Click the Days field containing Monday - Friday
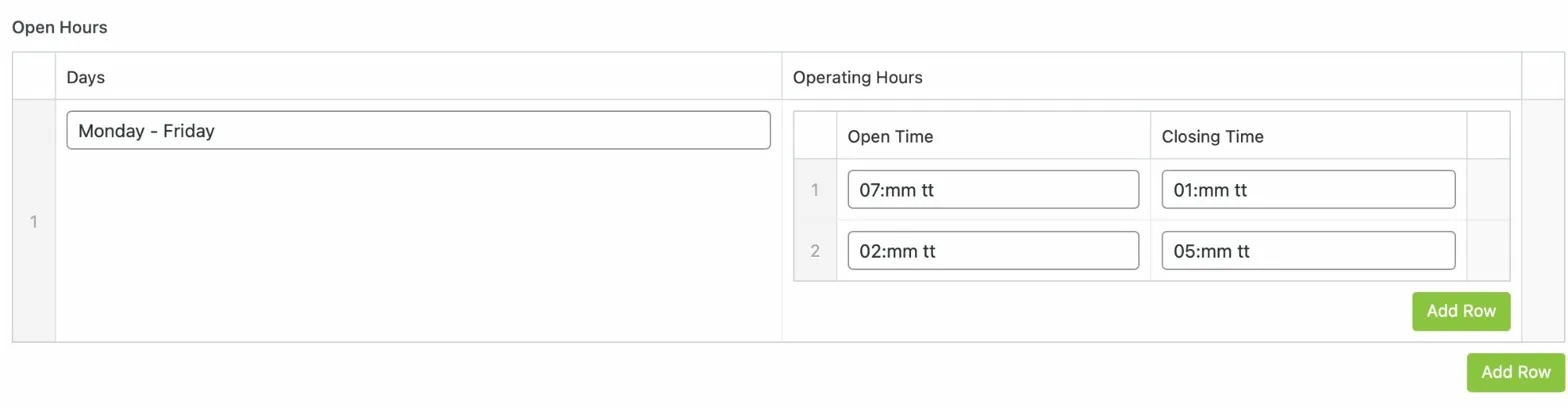This screenshot has width=1568, height=408. click(x=418, y=130)
